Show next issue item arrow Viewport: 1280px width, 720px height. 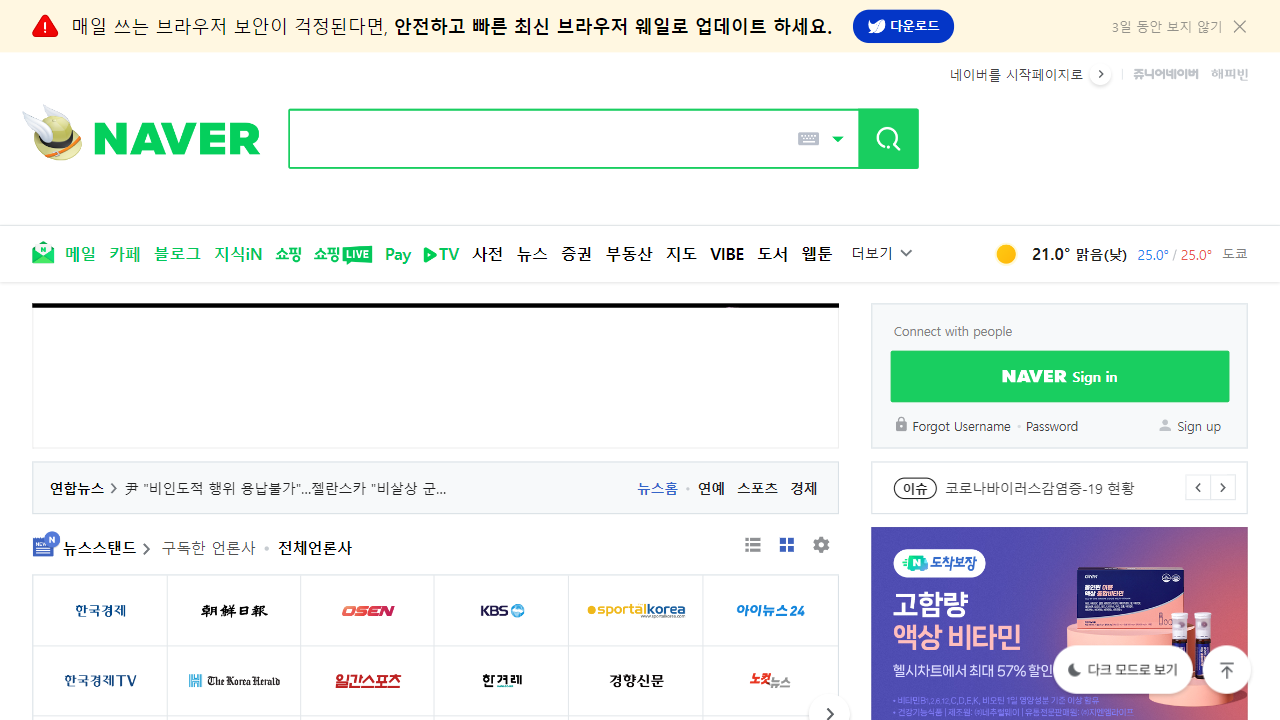[x=1223, y=488]
